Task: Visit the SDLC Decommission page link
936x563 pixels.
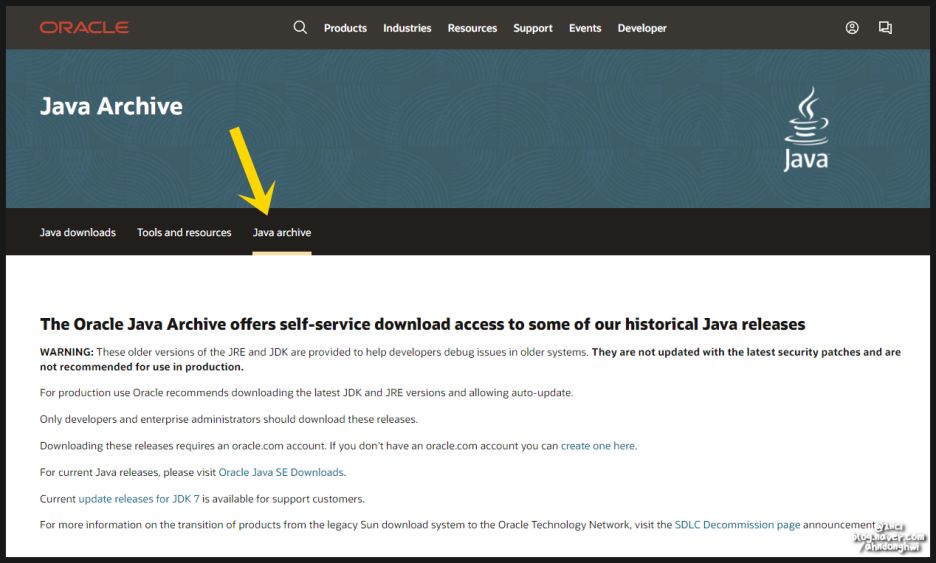Action: tap(737, 525)
